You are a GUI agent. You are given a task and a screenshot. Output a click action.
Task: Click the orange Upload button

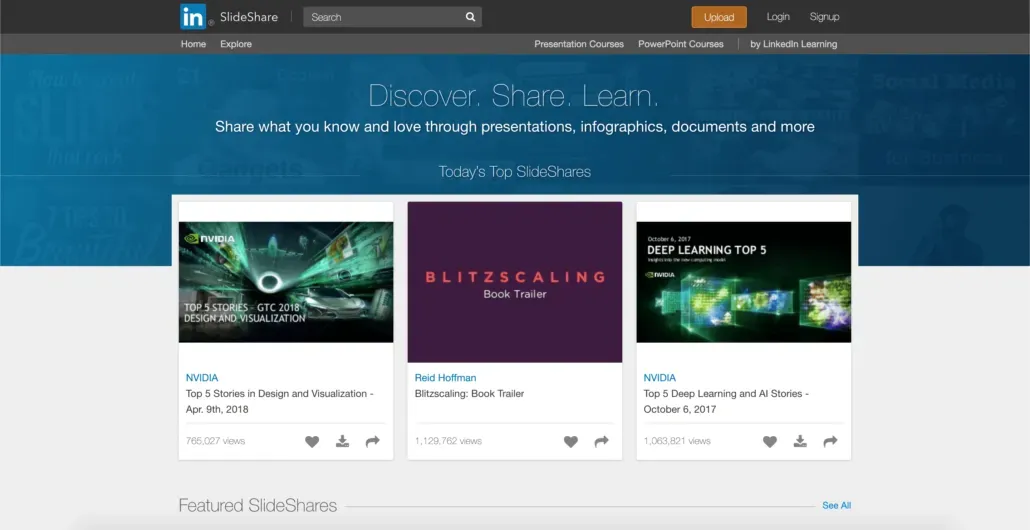(x=719, y=17)
